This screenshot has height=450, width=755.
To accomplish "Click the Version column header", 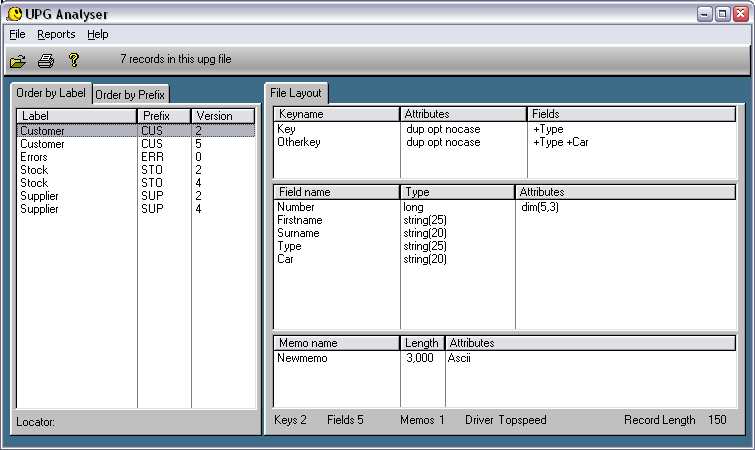I will pos(222,116).
